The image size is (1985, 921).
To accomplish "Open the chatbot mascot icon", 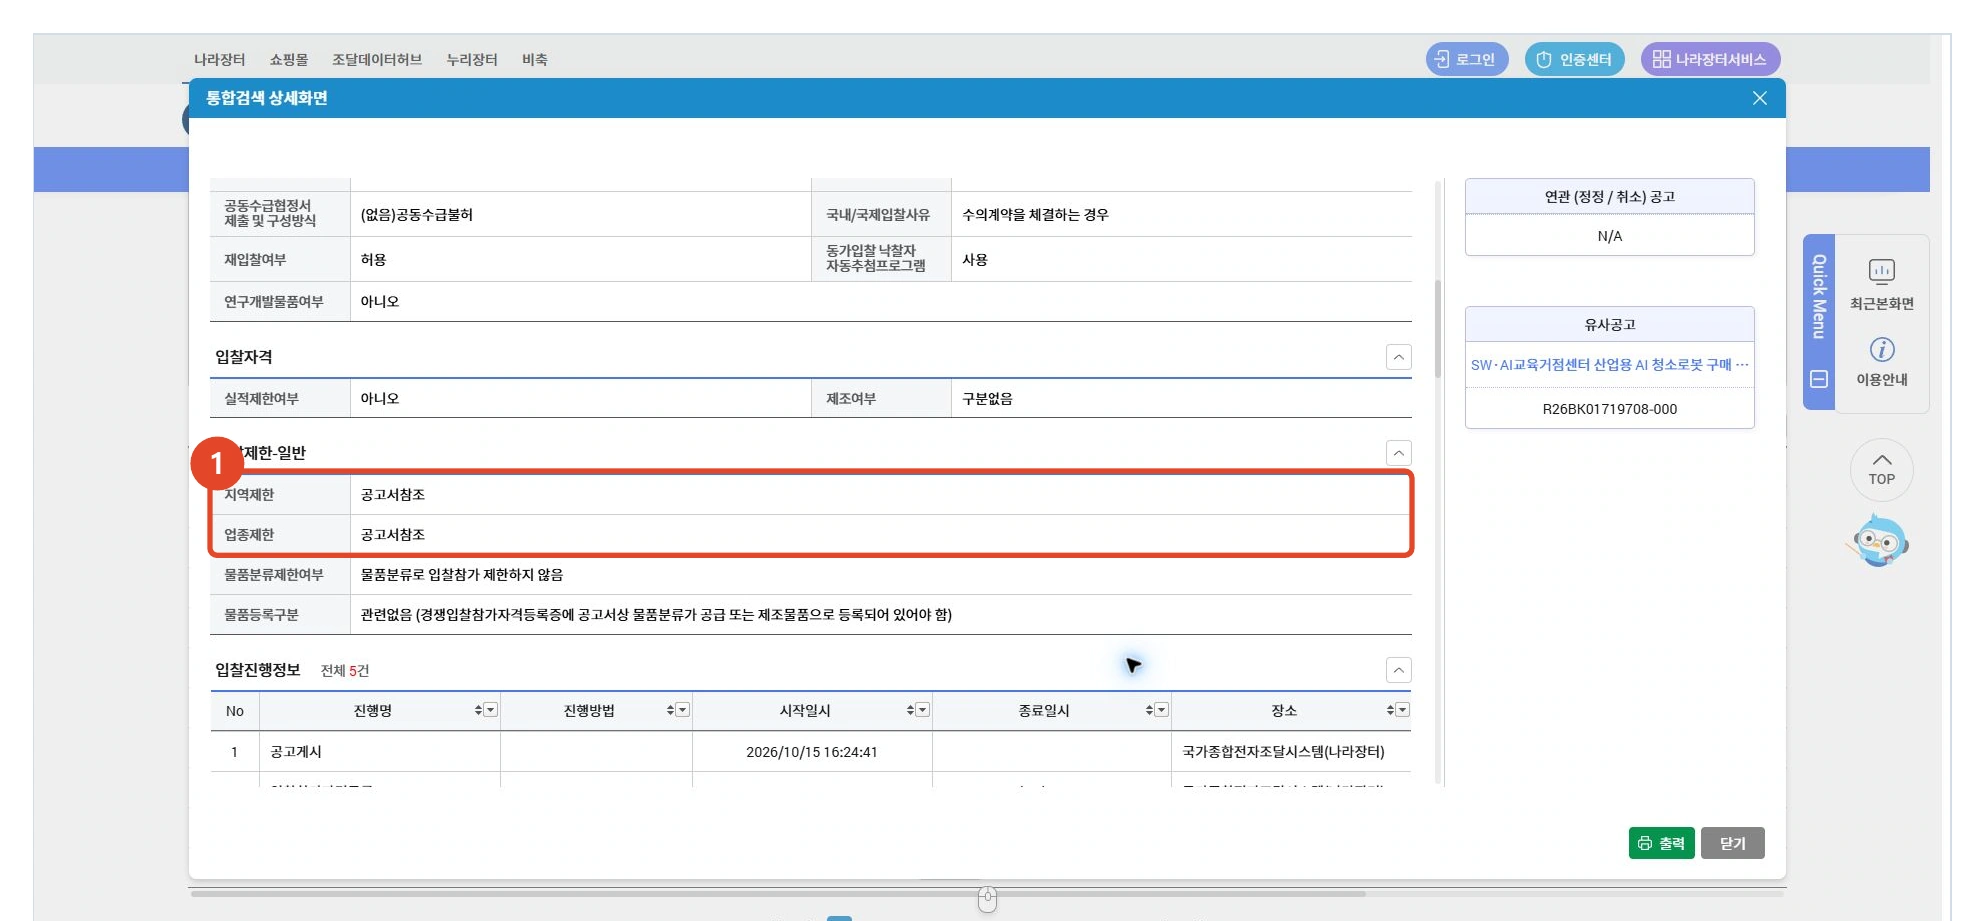I will point(1878,541).
